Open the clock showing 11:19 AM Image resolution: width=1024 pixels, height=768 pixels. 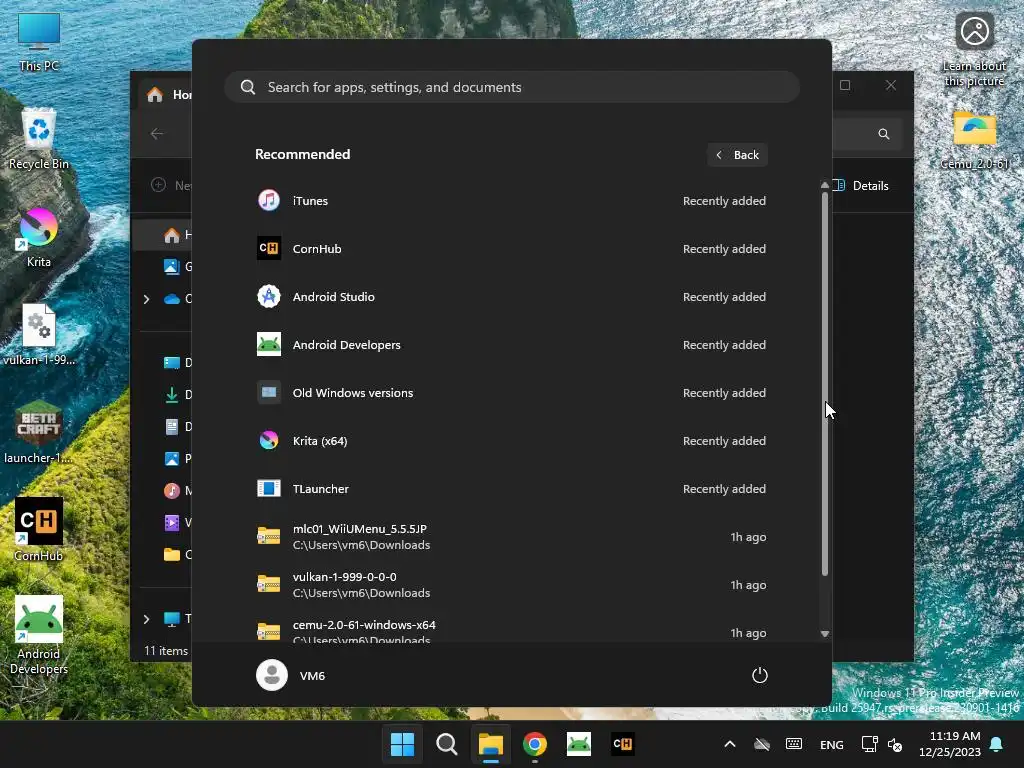950,744
